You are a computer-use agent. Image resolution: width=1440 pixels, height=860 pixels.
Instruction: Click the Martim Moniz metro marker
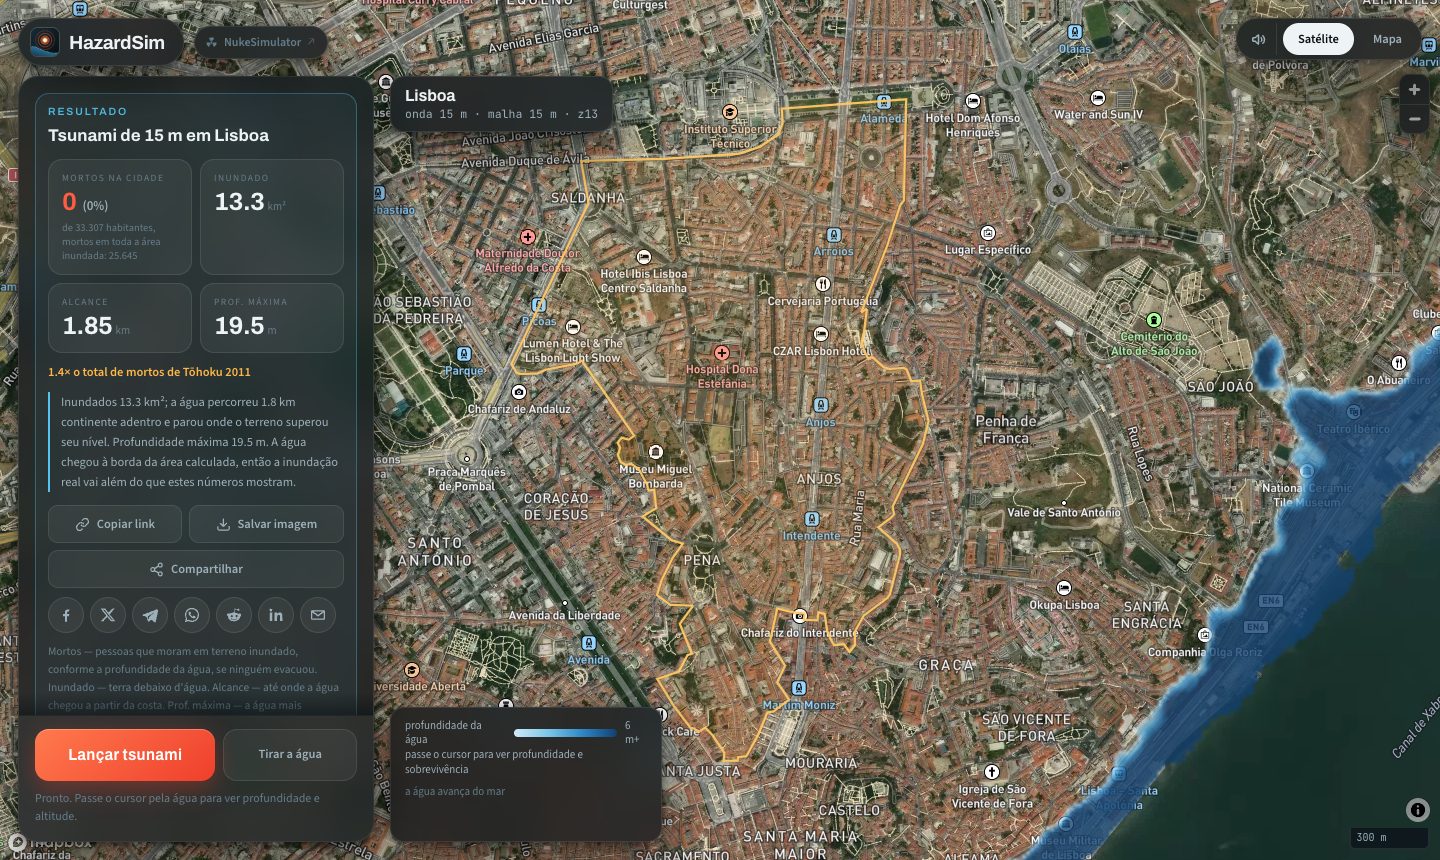798,688
